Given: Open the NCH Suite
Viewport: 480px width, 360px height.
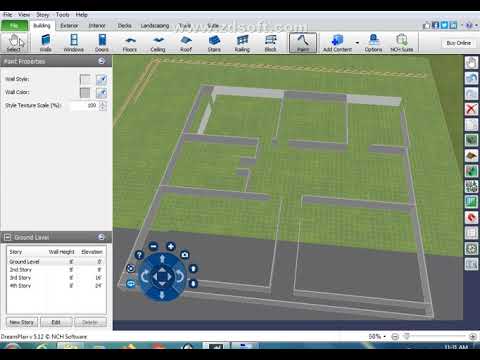Looking at the screenshot, I should pyautogui.click(x=402, y=43).
